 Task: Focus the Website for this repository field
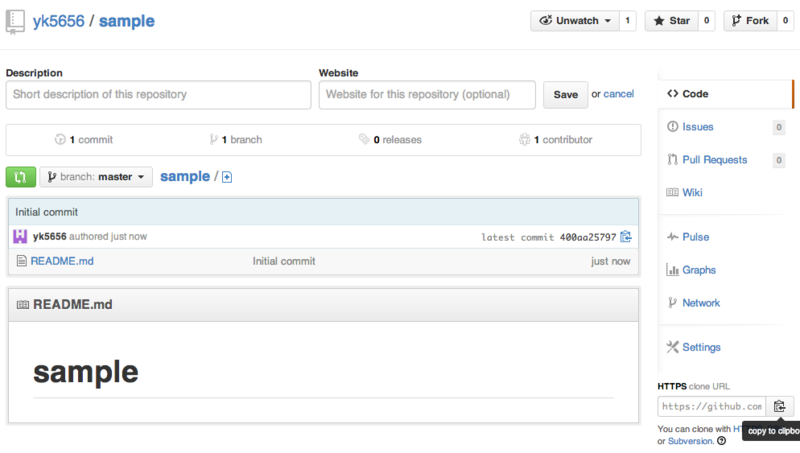[427, 94]
